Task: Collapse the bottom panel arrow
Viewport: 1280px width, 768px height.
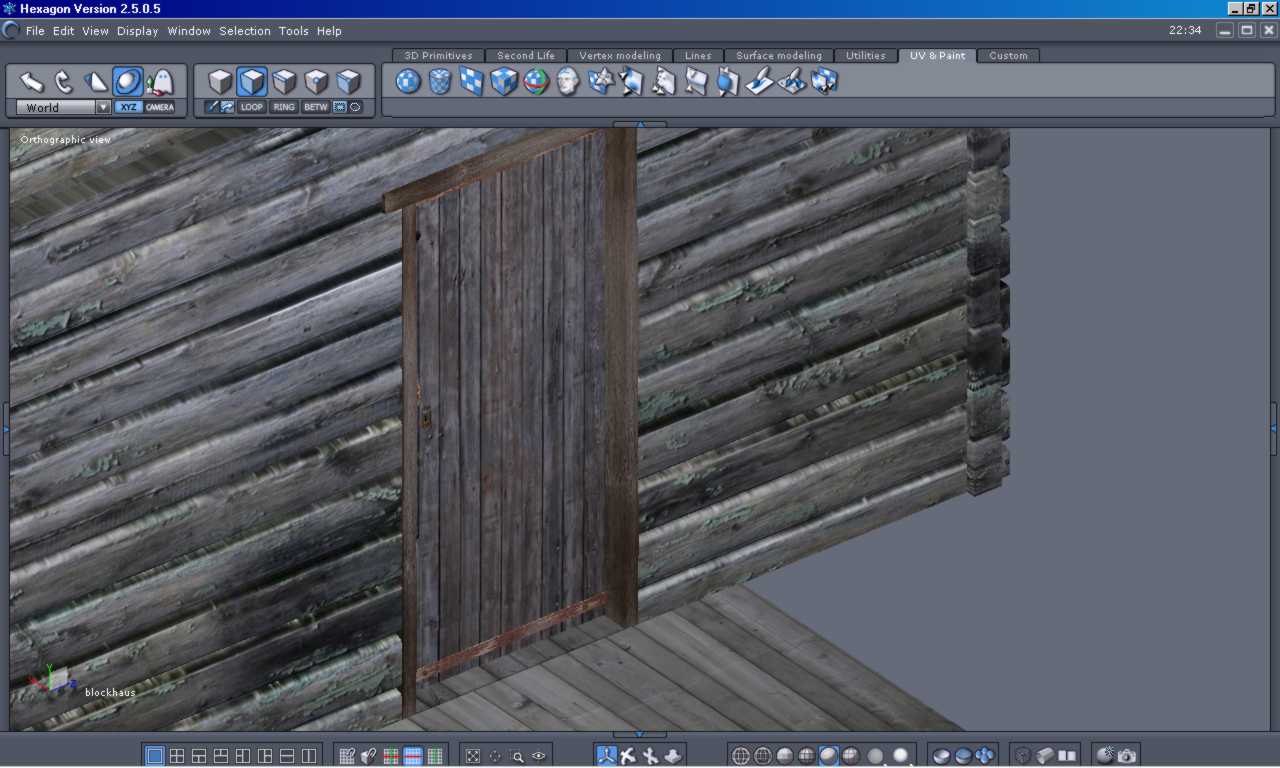Action: coord(639,734)
